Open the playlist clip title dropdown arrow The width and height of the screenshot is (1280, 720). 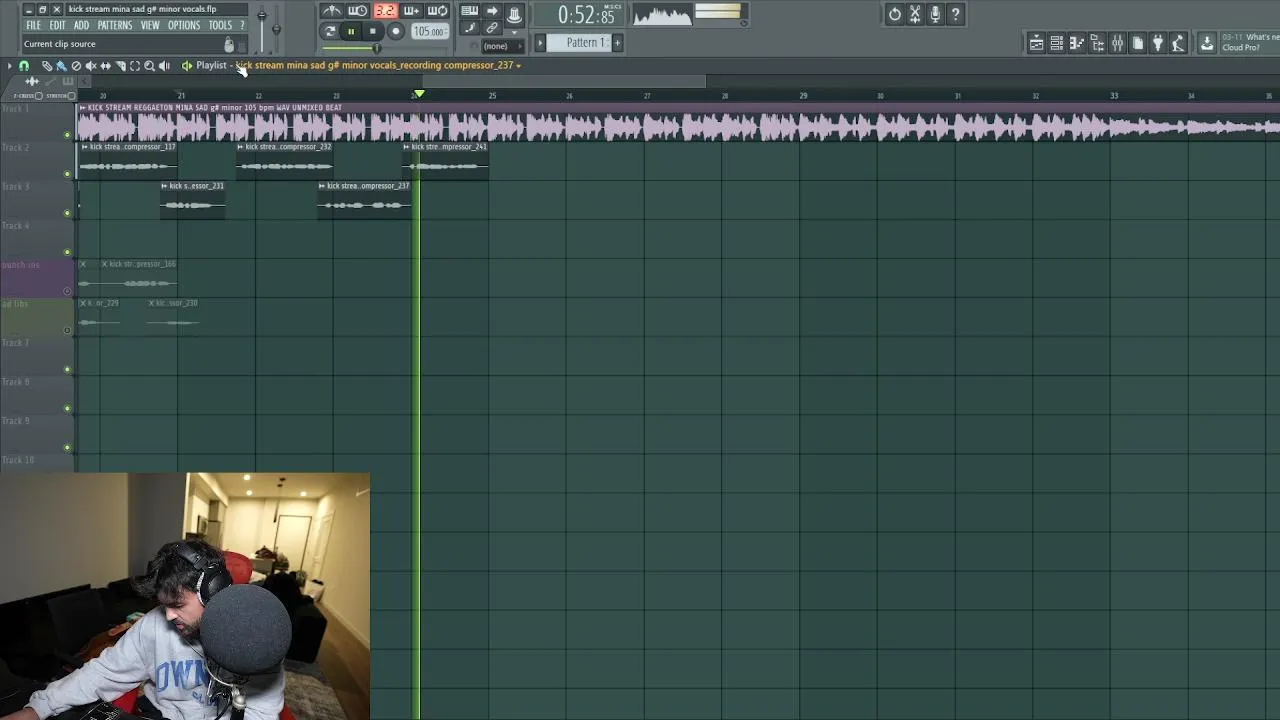(x=518, y=66)
